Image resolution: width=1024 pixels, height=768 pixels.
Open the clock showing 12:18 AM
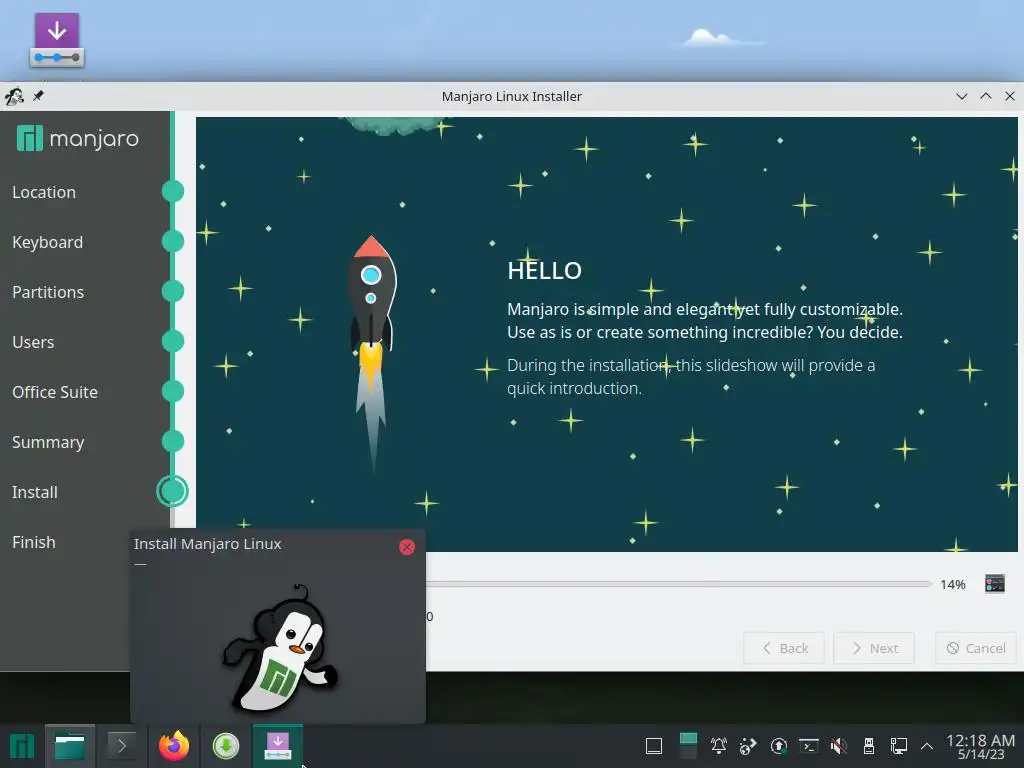980,746
